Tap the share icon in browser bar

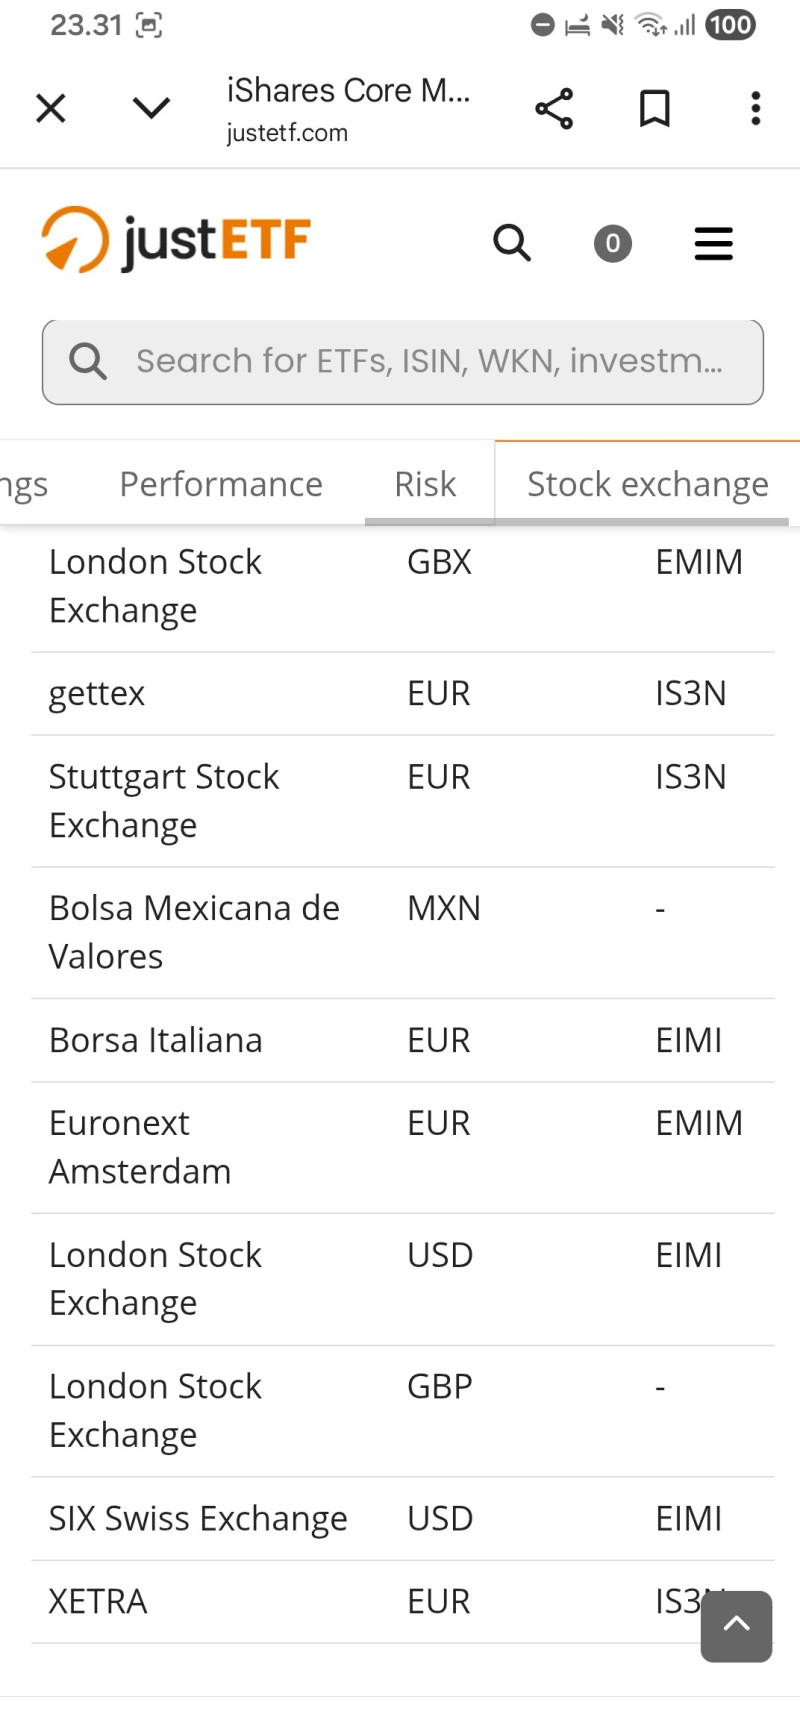[554, 108]
